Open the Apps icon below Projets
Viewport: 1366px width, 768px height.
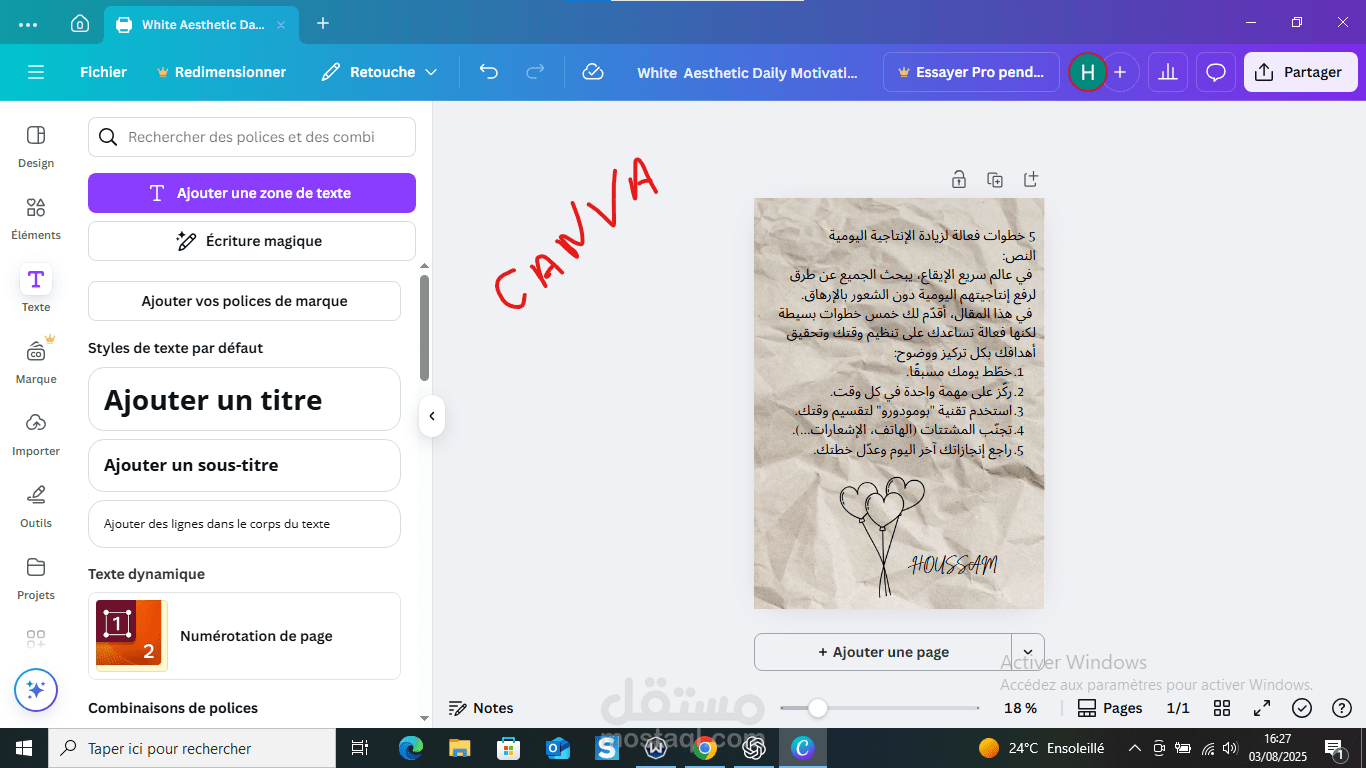tap(36, 638)
